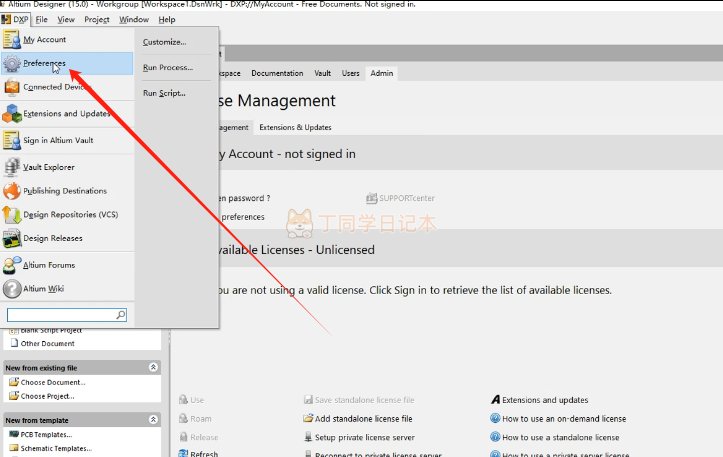This screenshot has width=723, height=457.
Task: Select Preferences menu entry
Action: tap(67, 63)
